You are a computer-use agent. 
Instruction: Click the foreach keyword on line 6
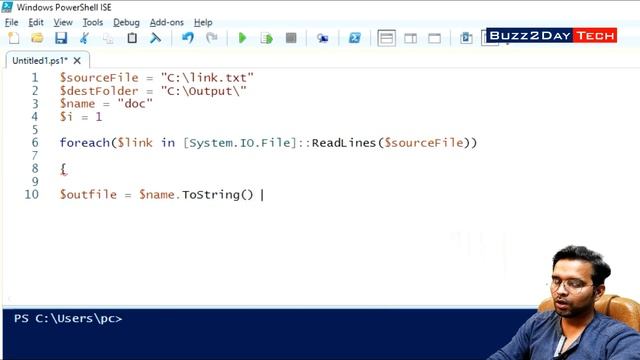(84, 143)
